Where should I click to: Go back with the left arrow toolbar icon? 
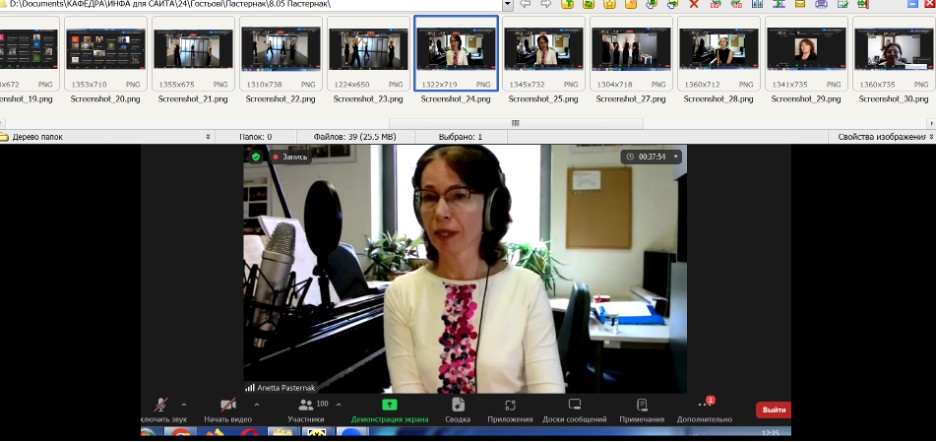tap(525, 4)
